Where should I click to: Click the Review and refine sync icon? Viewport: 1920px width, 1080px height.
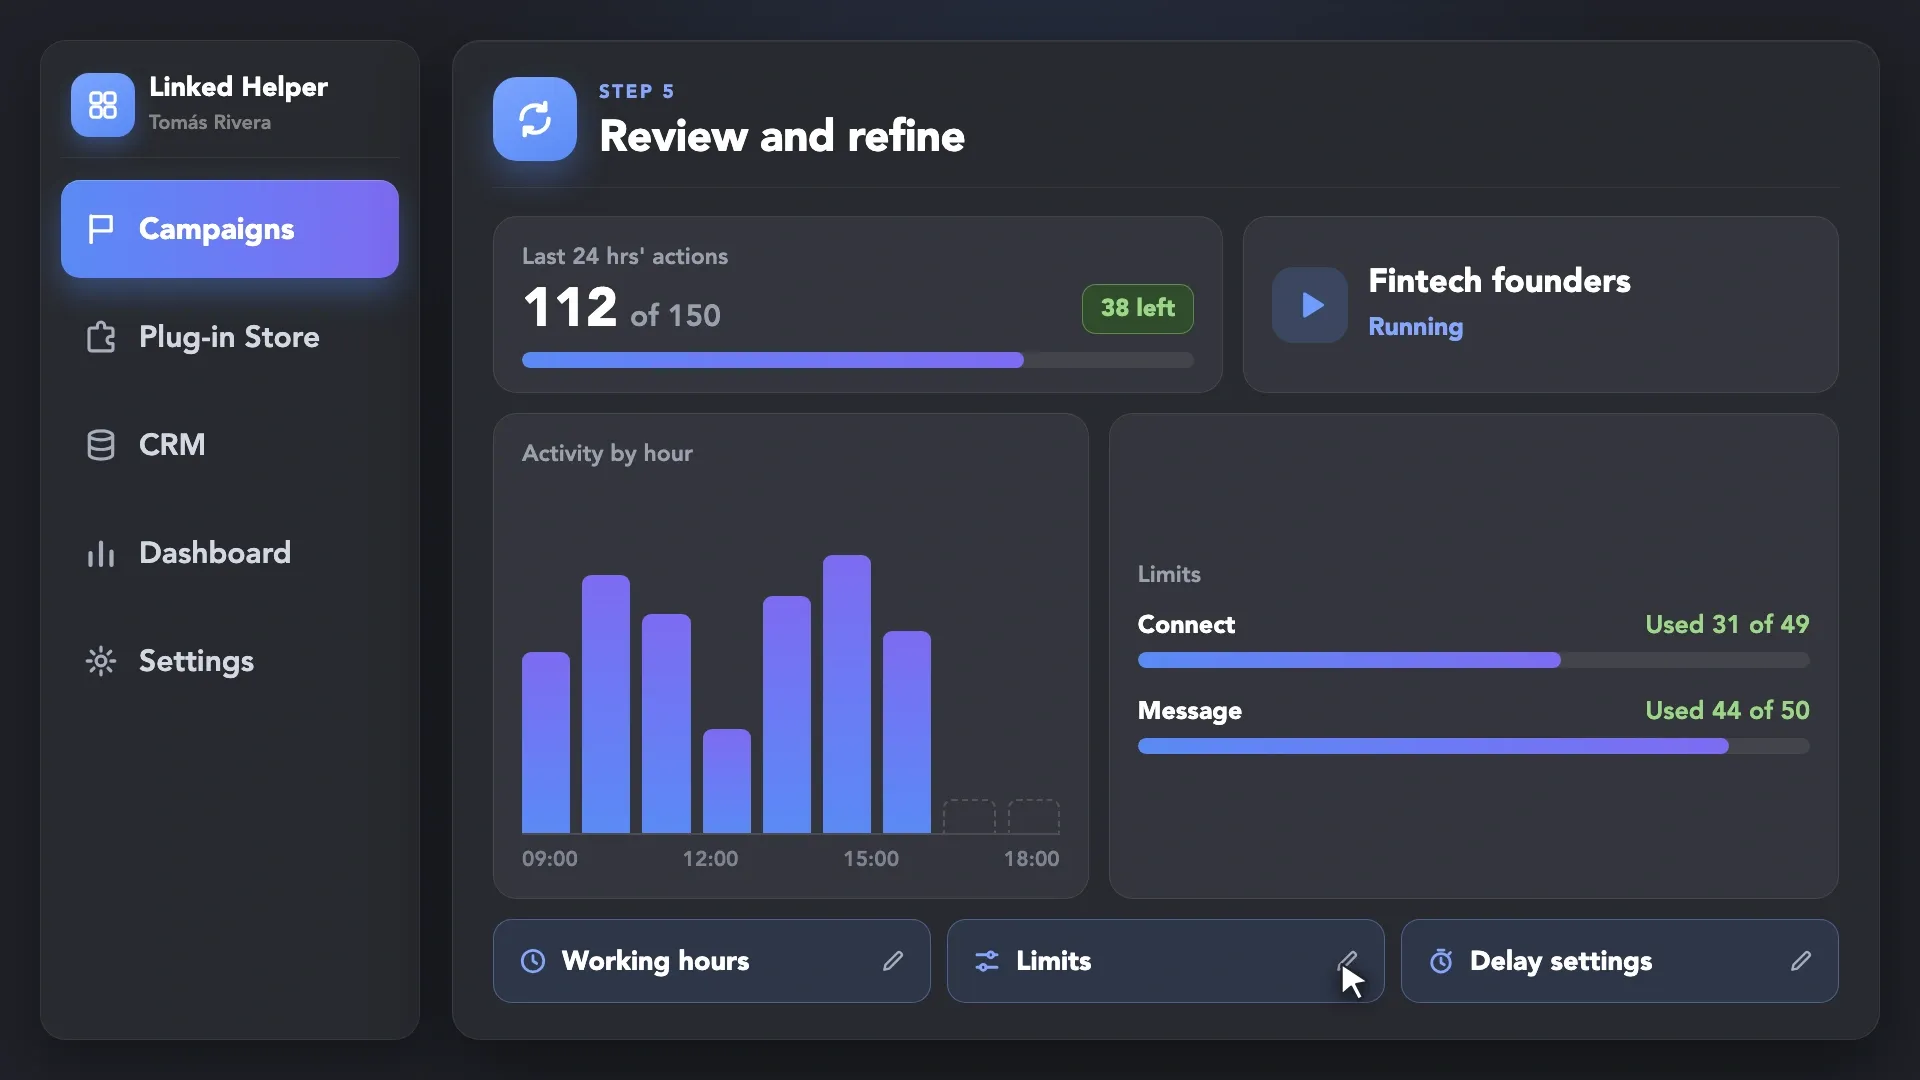click(x=535, y=119)
